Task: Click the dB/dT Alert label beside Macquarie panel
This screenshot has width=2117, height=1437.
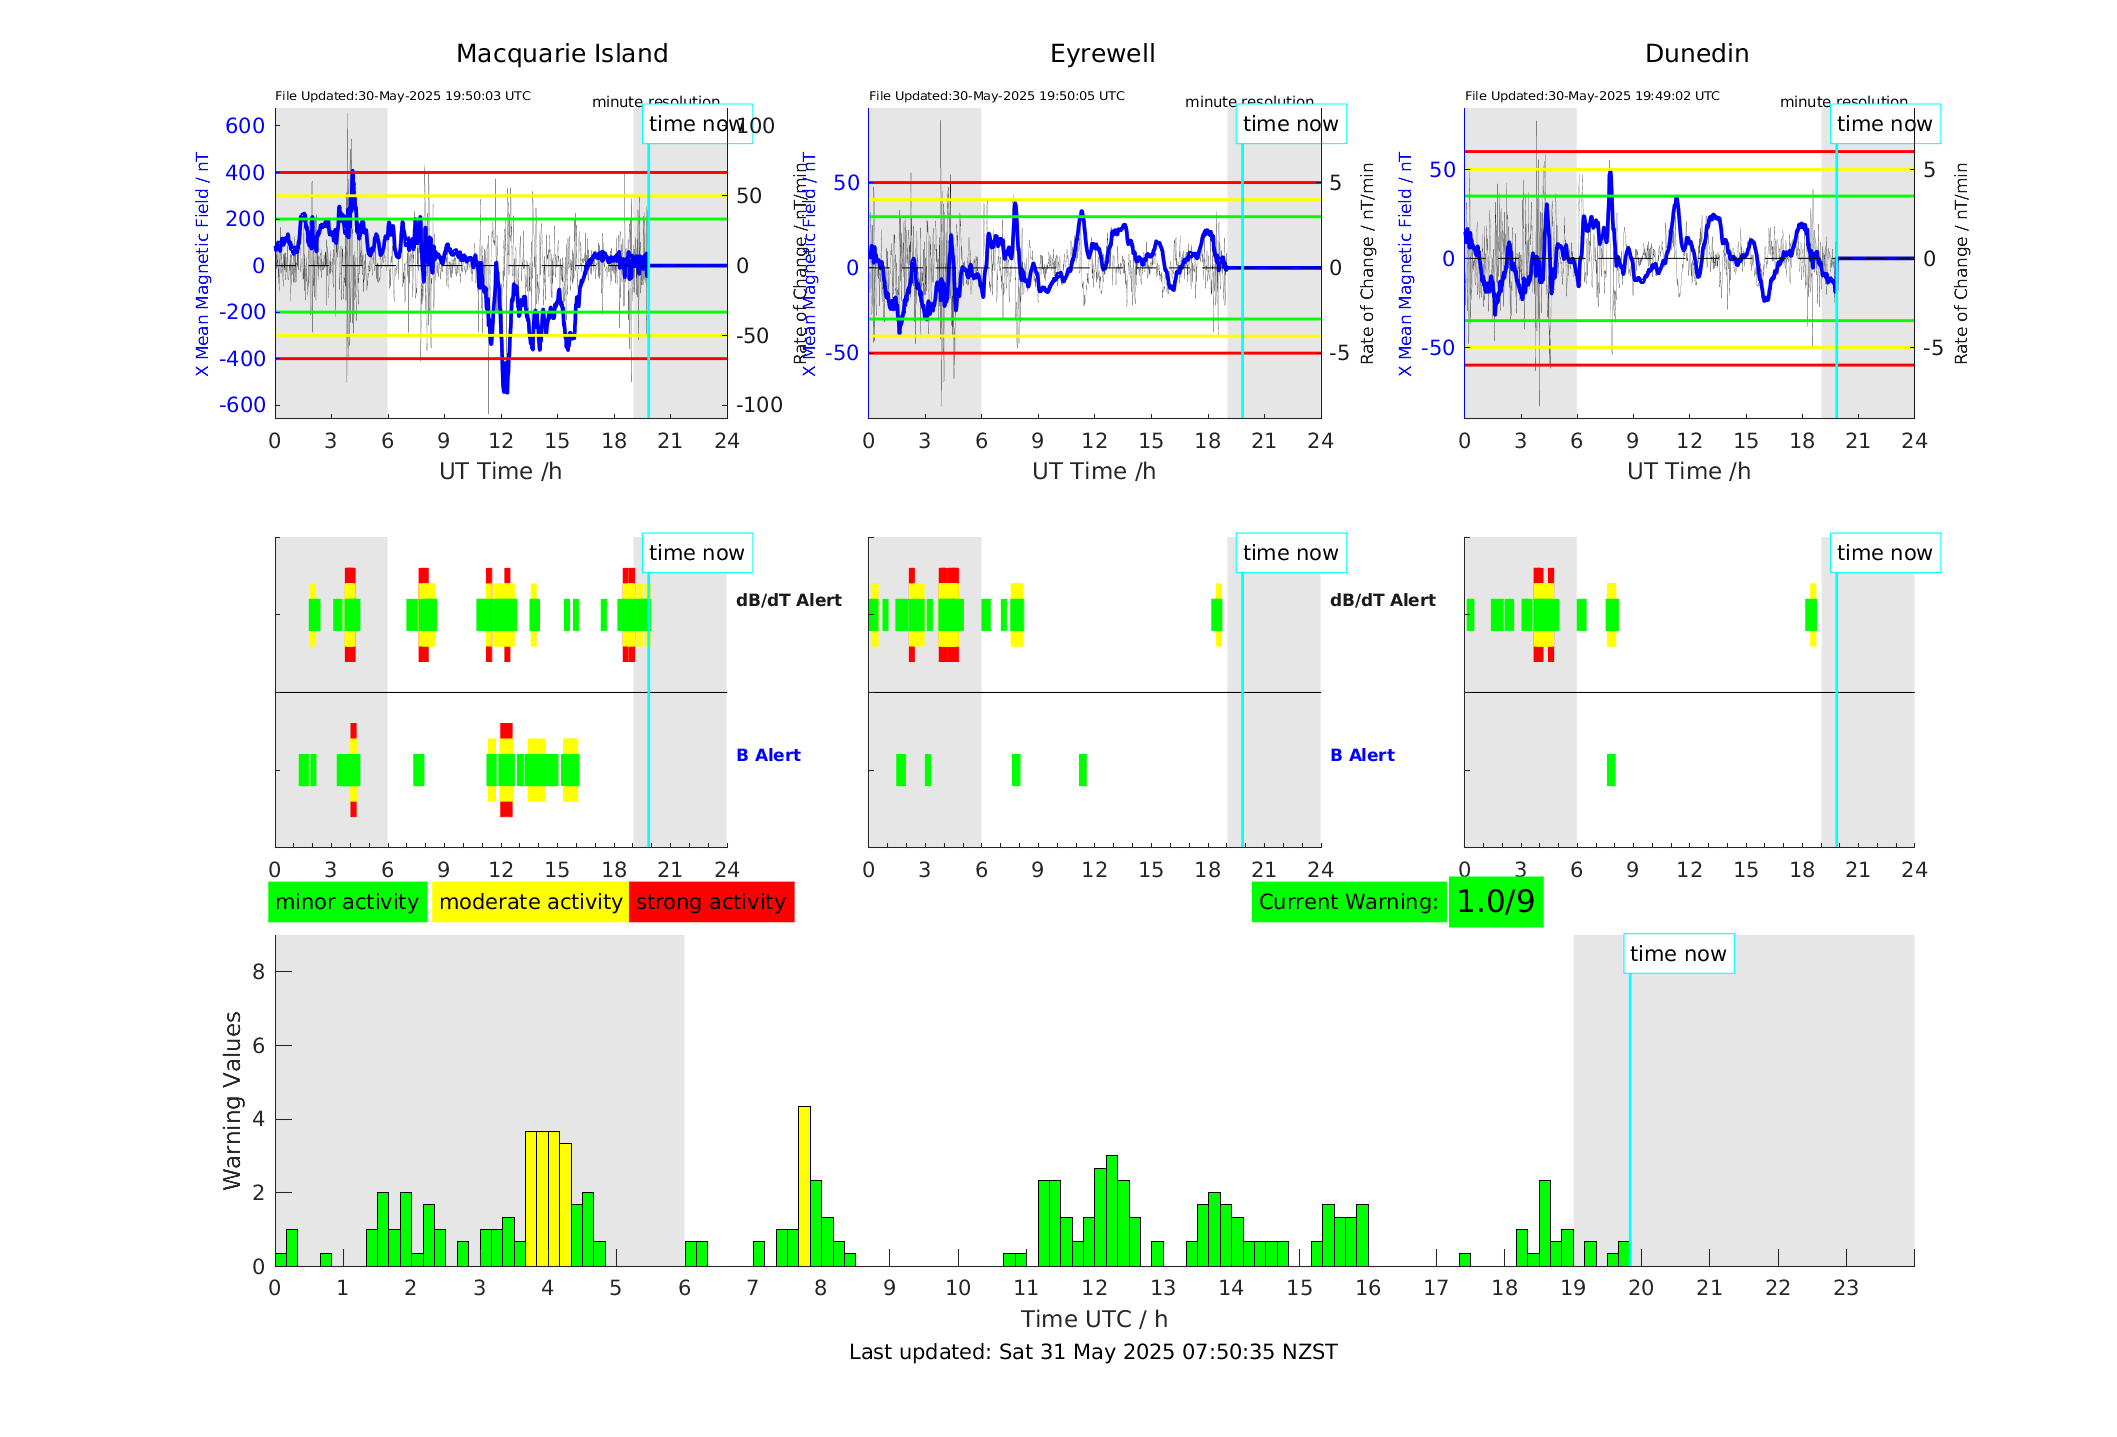Action: click(x=788, y=600)
